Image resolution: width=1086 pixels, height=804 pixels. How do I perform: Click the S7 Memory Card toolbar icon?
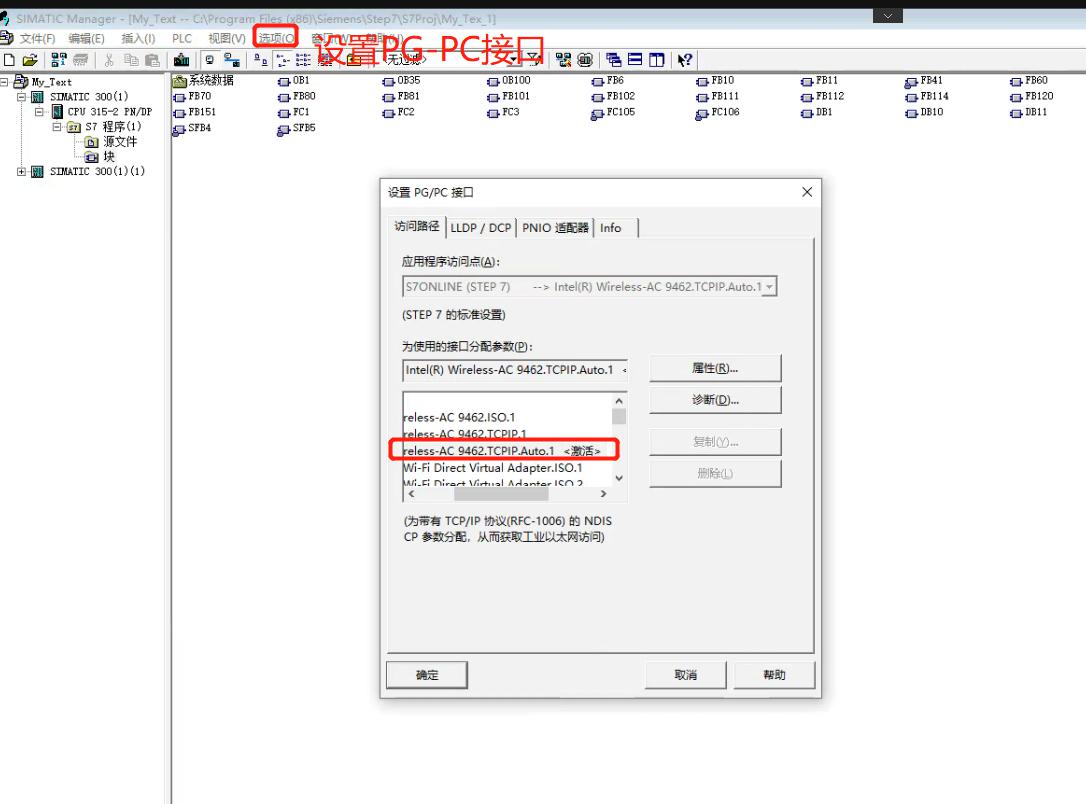click(81, 60)
